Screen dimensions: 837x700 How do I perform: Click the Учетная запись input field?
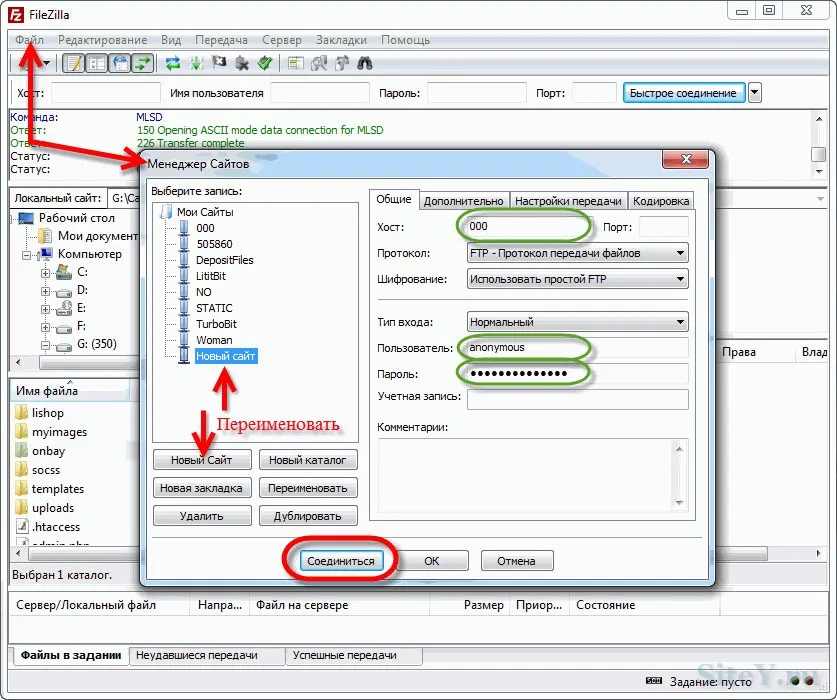click(x=578, y=399)
